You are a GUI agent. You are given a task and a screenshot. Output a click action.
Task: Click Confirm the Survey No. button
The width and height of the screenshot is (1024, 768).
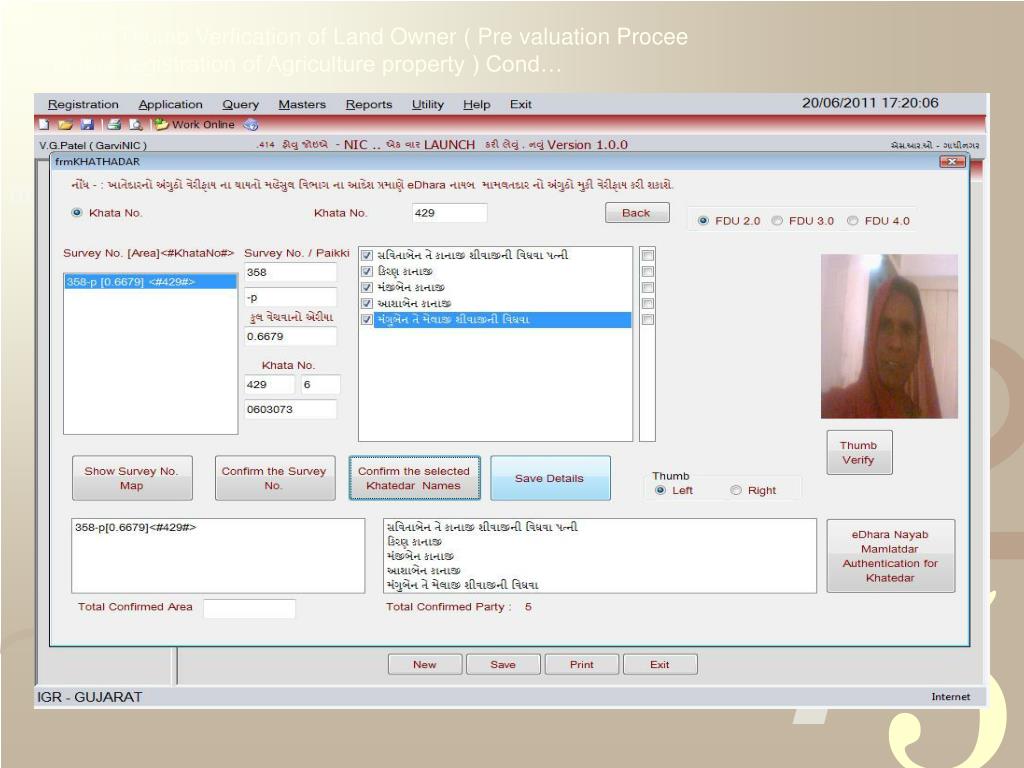pos(275,478)
